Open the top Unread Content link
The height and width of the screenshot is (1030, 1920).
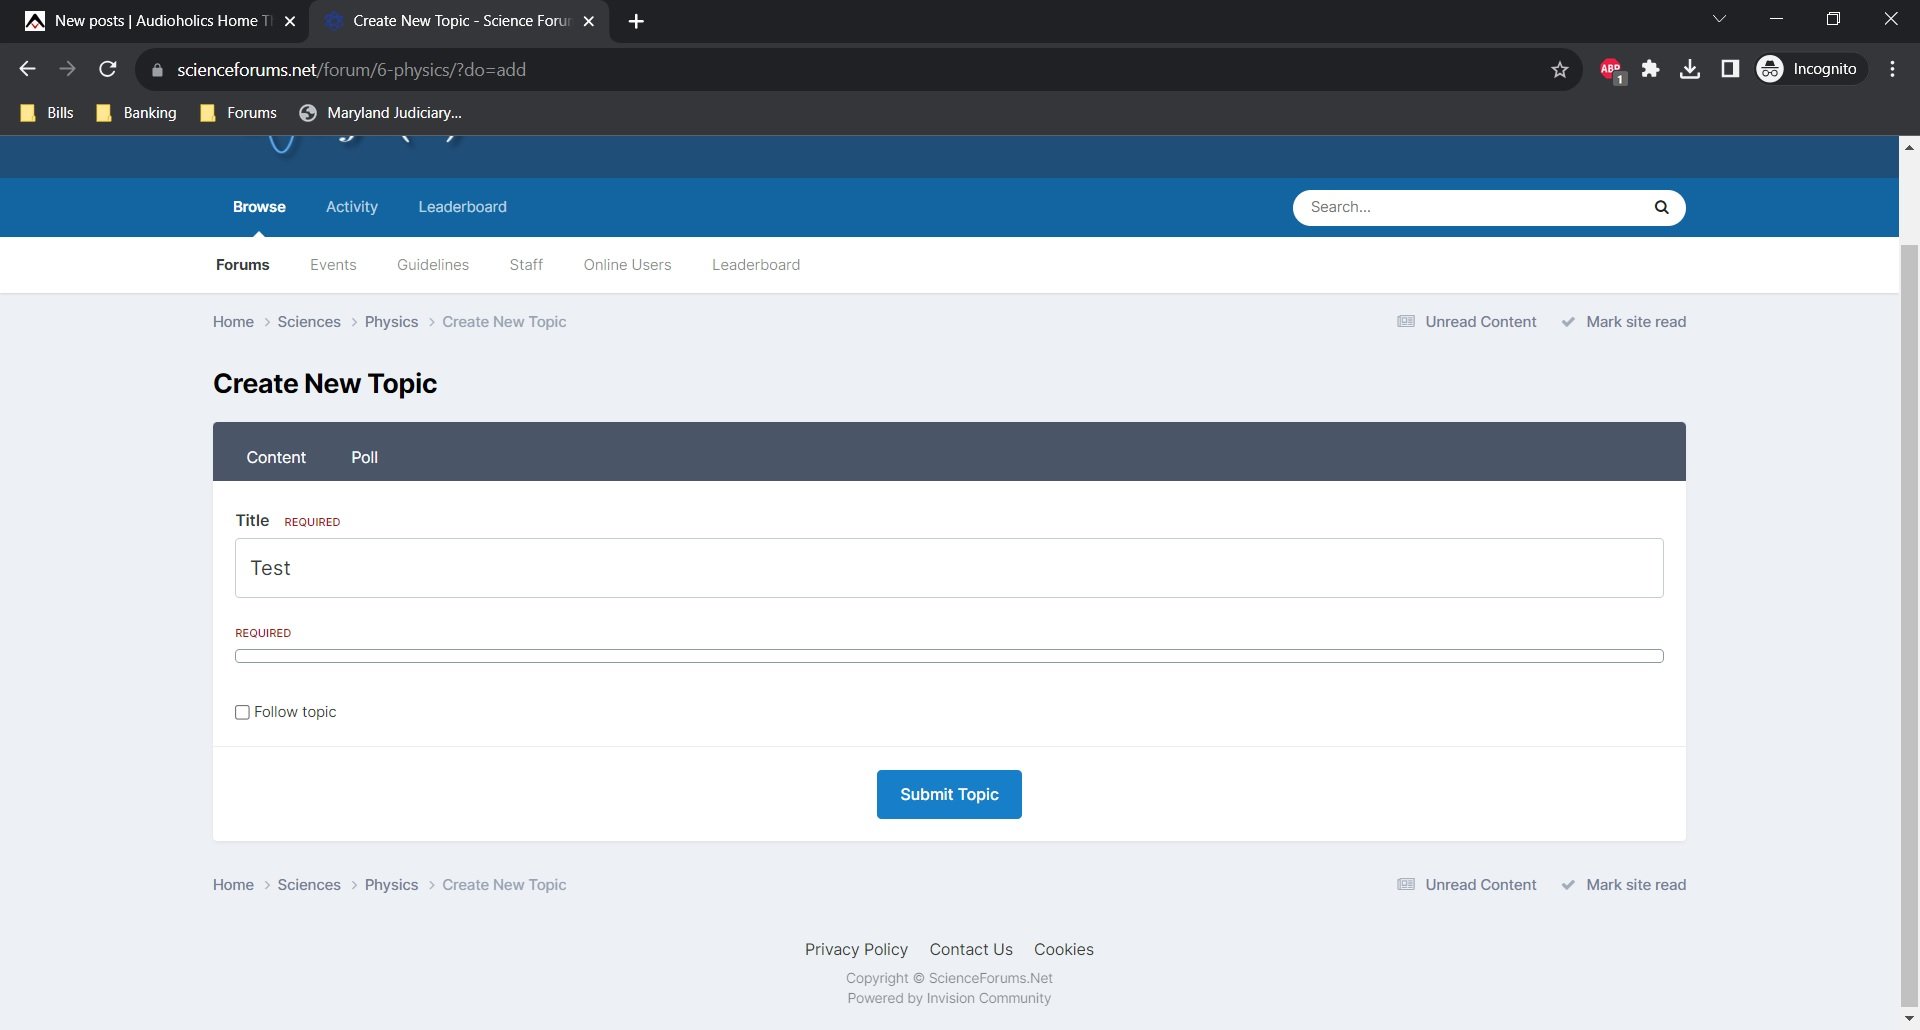(x=1480, y=322)
